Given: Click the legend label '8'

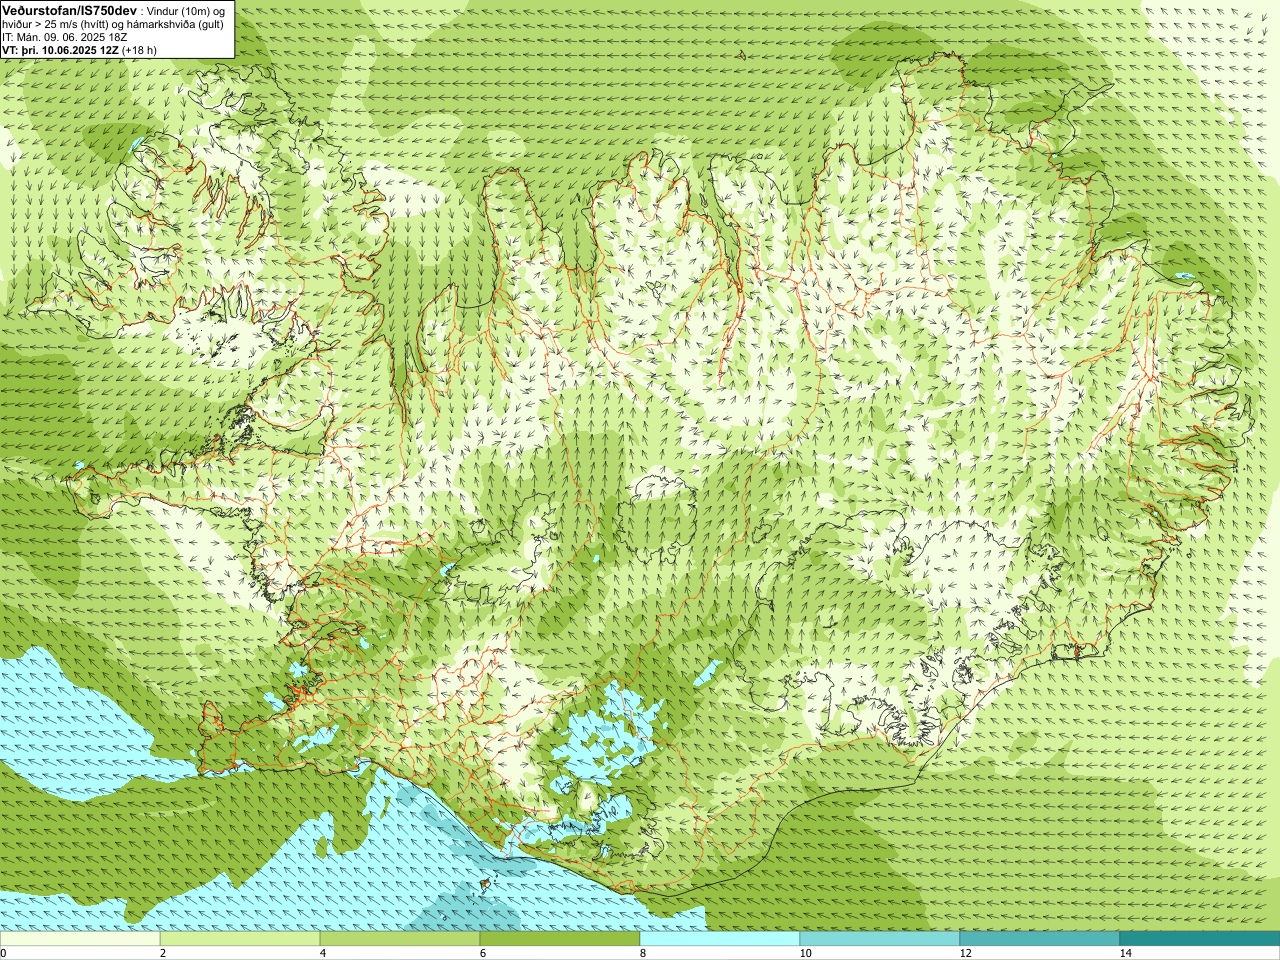Looking at the screenshot, I should point(642,953).
